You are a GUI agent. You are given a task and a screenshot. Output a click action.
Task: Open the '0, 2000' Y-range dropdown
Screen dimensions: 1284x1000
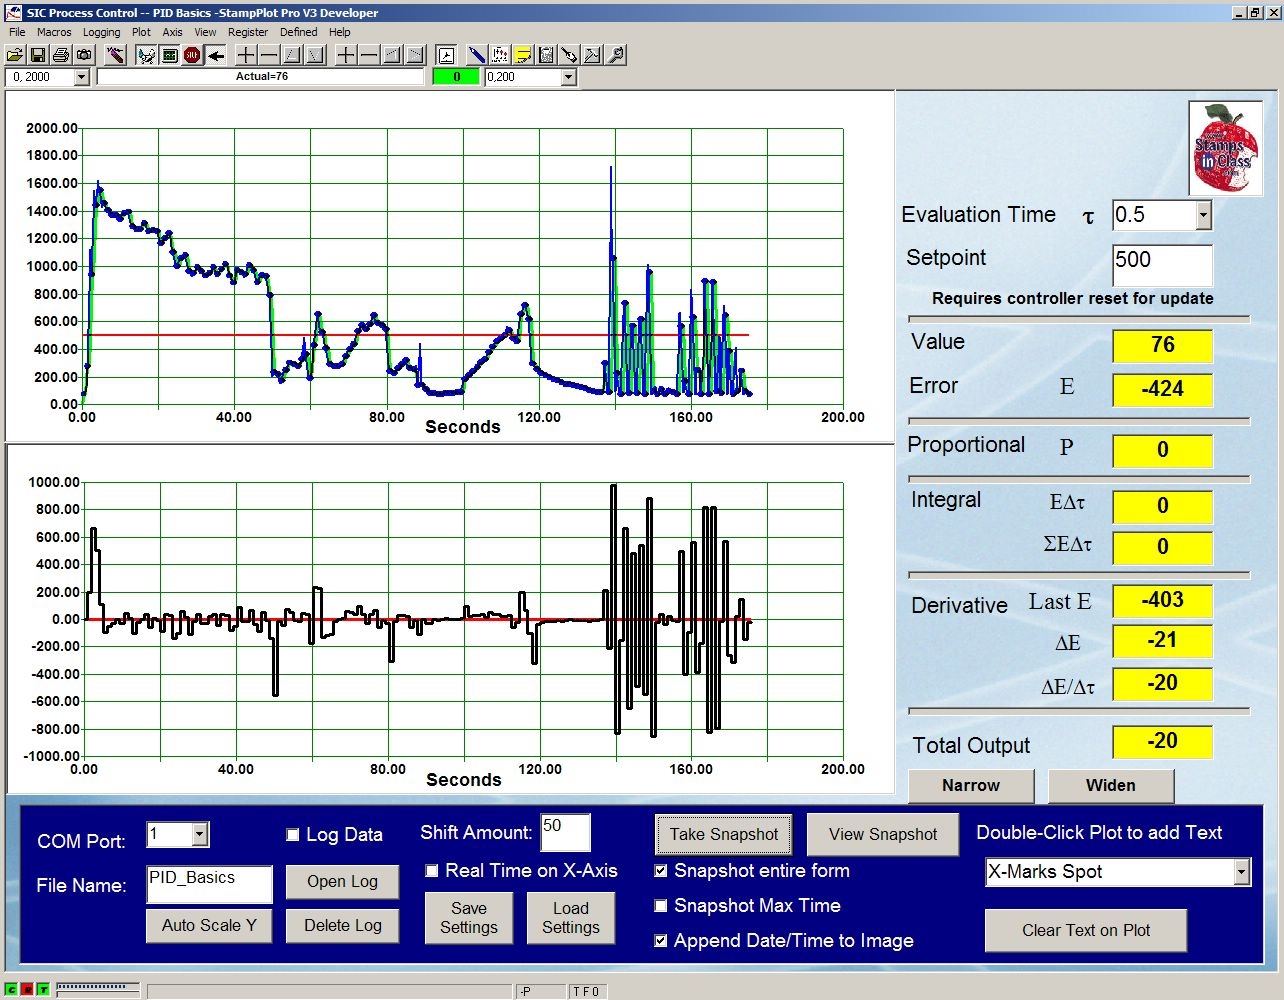pyautogui.click(x=82, y=77)
